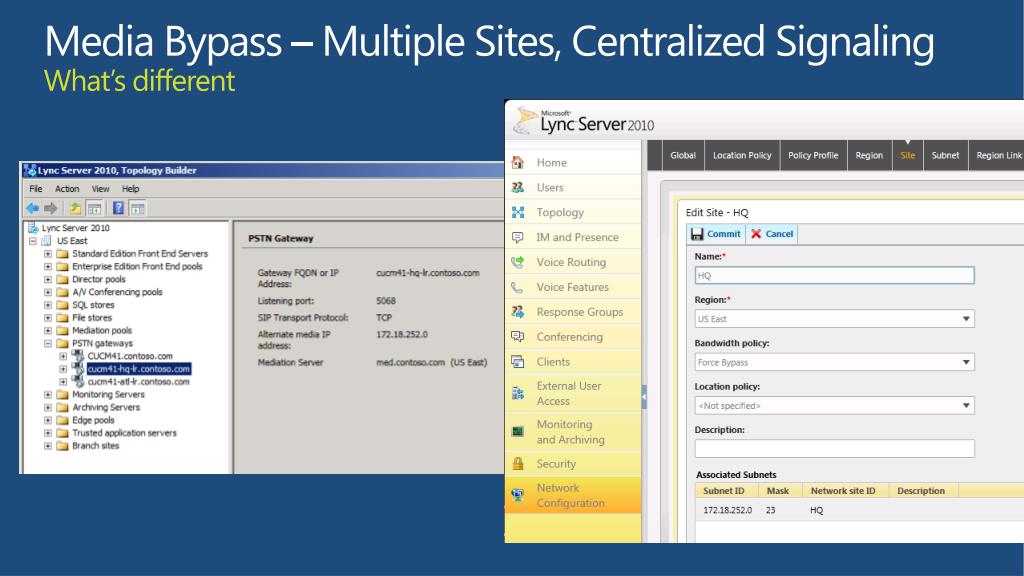The width and height of the screenshot is (1024, 576).
Task: Open the File menu in Topology Builder
Action: 36,189
